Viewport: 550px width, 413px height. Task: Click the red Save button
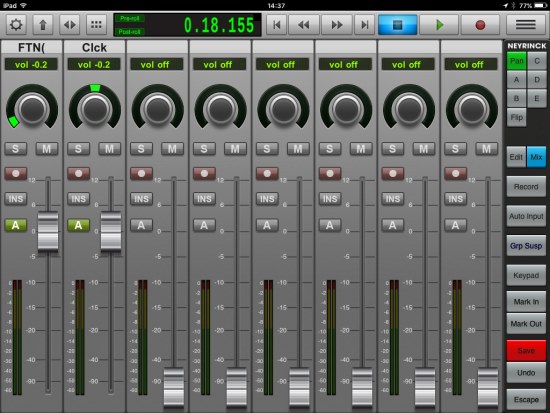click(526, 350)
